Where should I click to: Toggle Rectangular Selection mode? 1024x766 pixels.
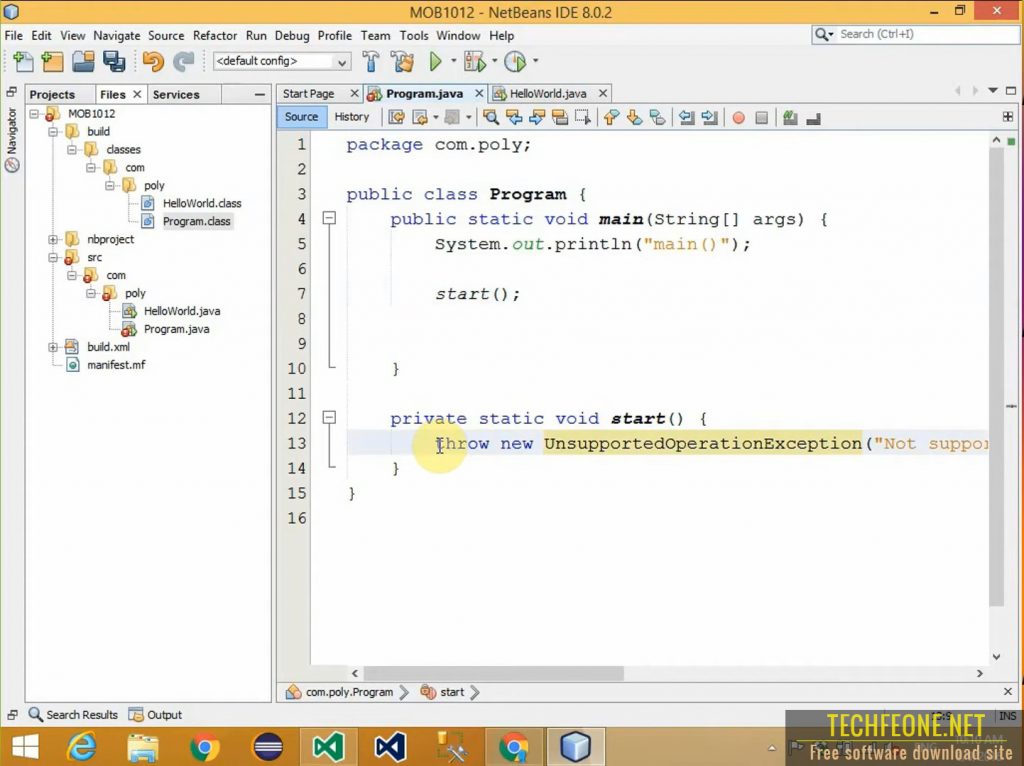[583, 118]
